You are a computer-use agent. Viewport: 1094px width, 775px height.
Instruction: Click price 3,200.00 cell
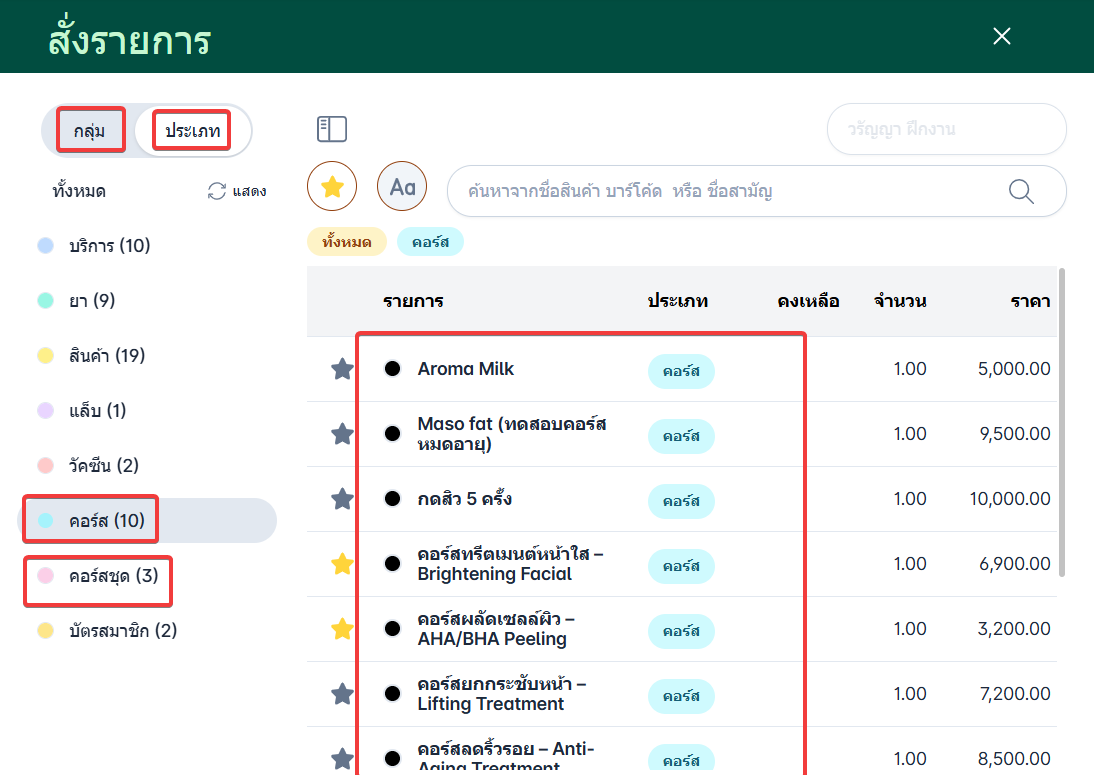pyautogui.click(x=1014, y=629)
